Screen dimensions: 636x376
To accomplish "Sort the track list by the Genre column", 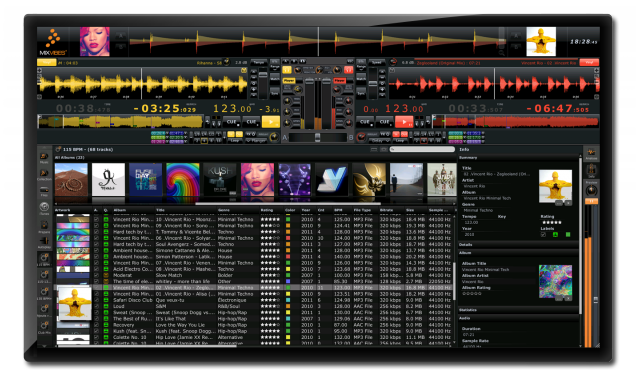I will pos(224,210).
